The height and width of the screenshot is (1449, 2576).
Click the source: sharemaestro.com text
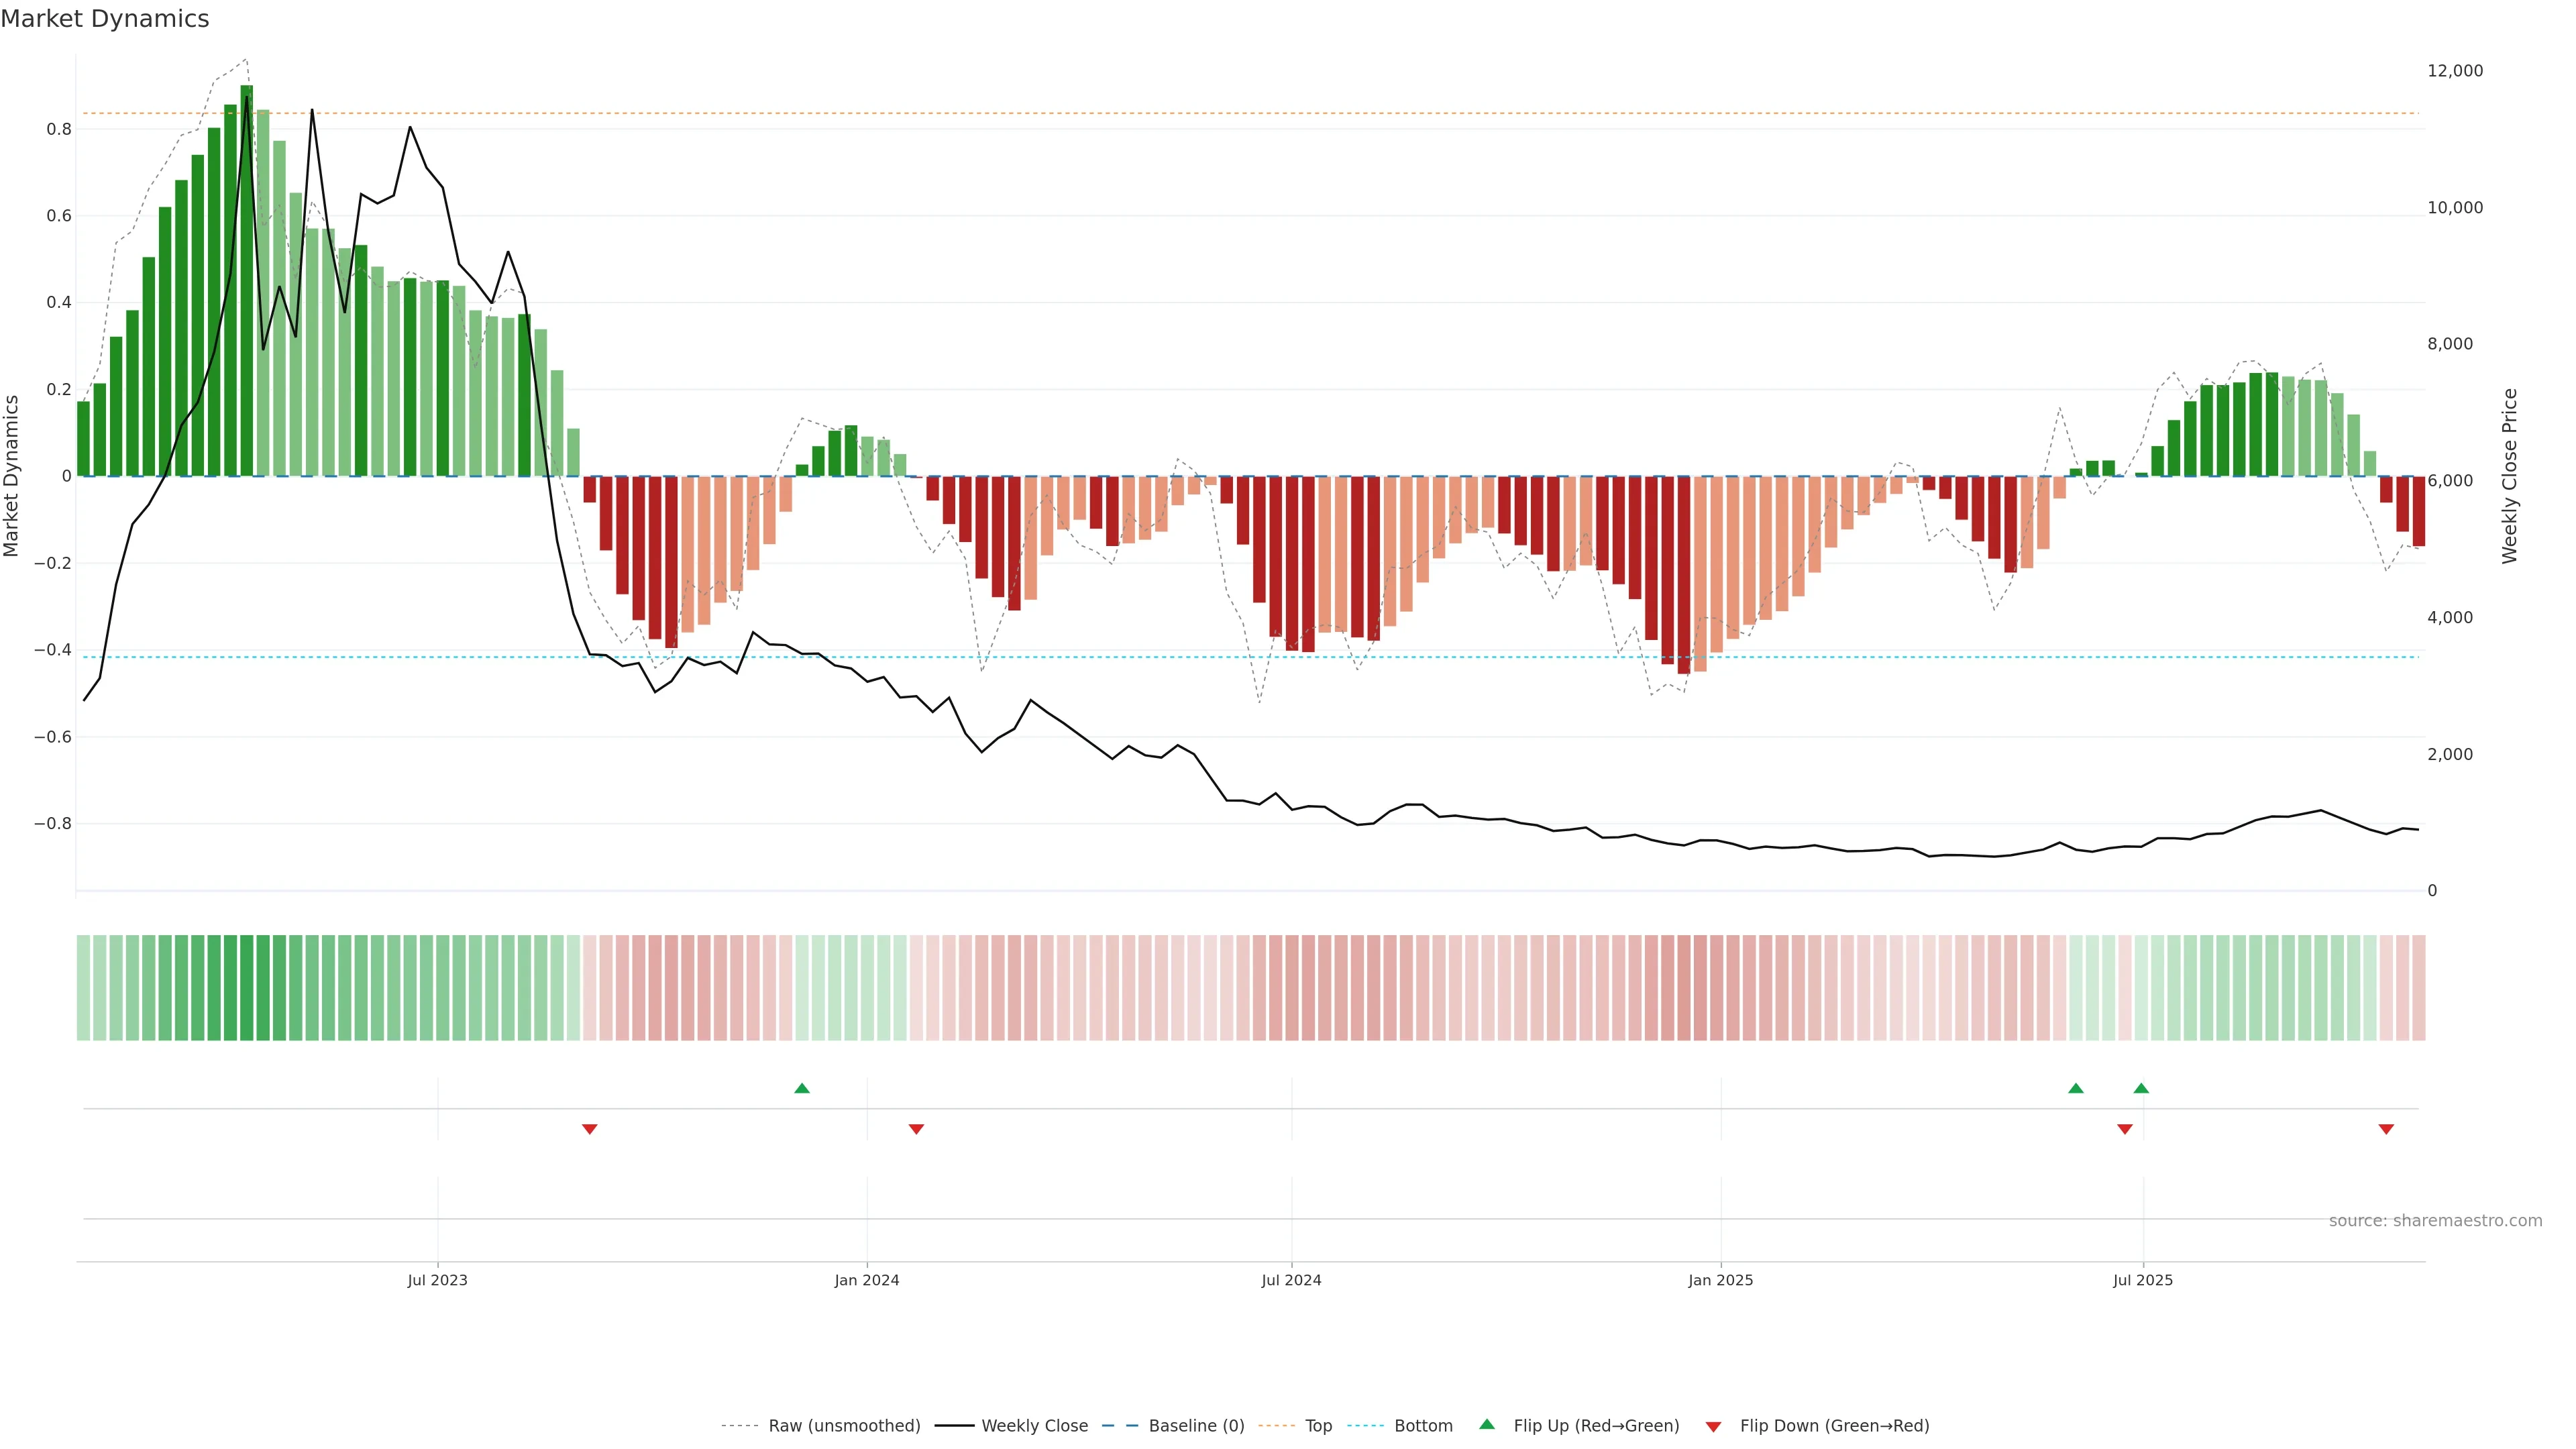pyautogui.click(x=2435, y=1220)
